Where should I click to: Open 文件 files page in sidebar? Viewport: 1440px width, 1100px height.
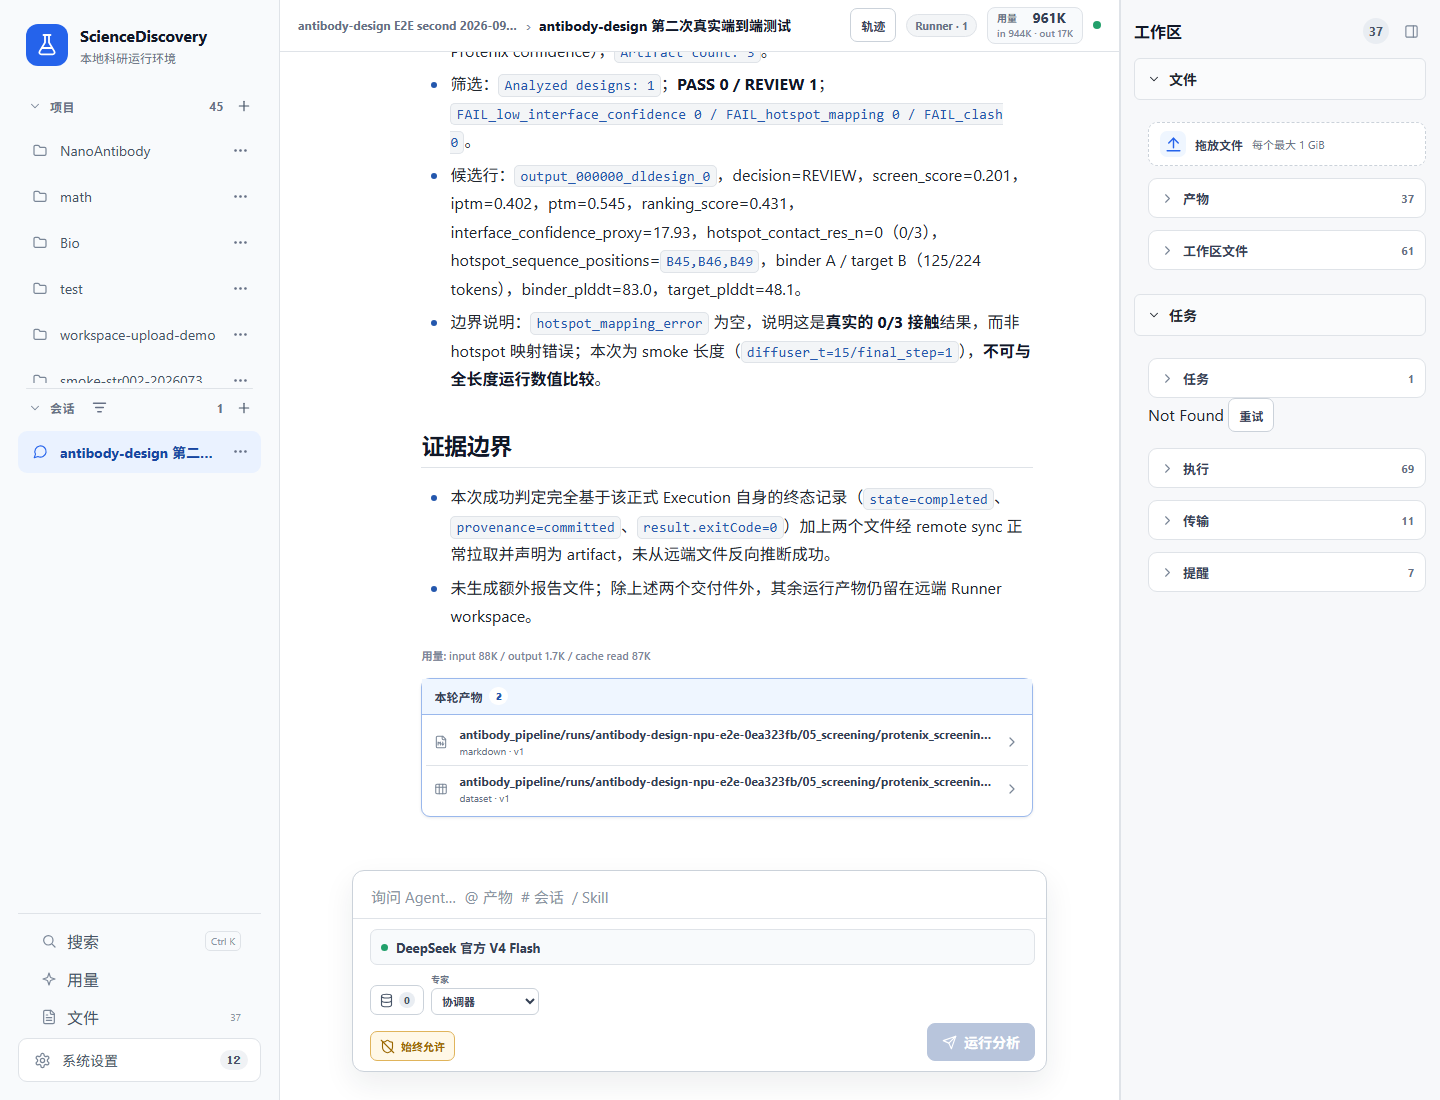pyautogui.click(x=139, y=1018)
